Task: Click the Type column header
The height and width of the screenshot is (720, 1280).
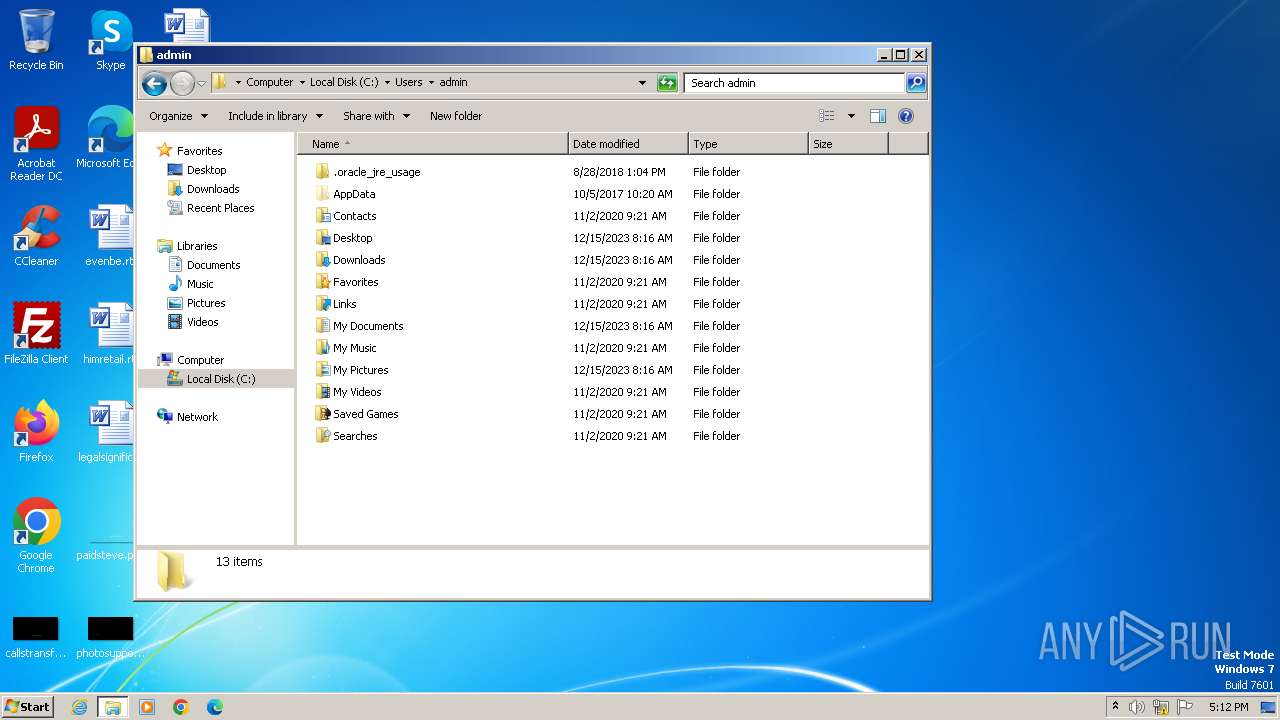Action: [x=748, y=144]
